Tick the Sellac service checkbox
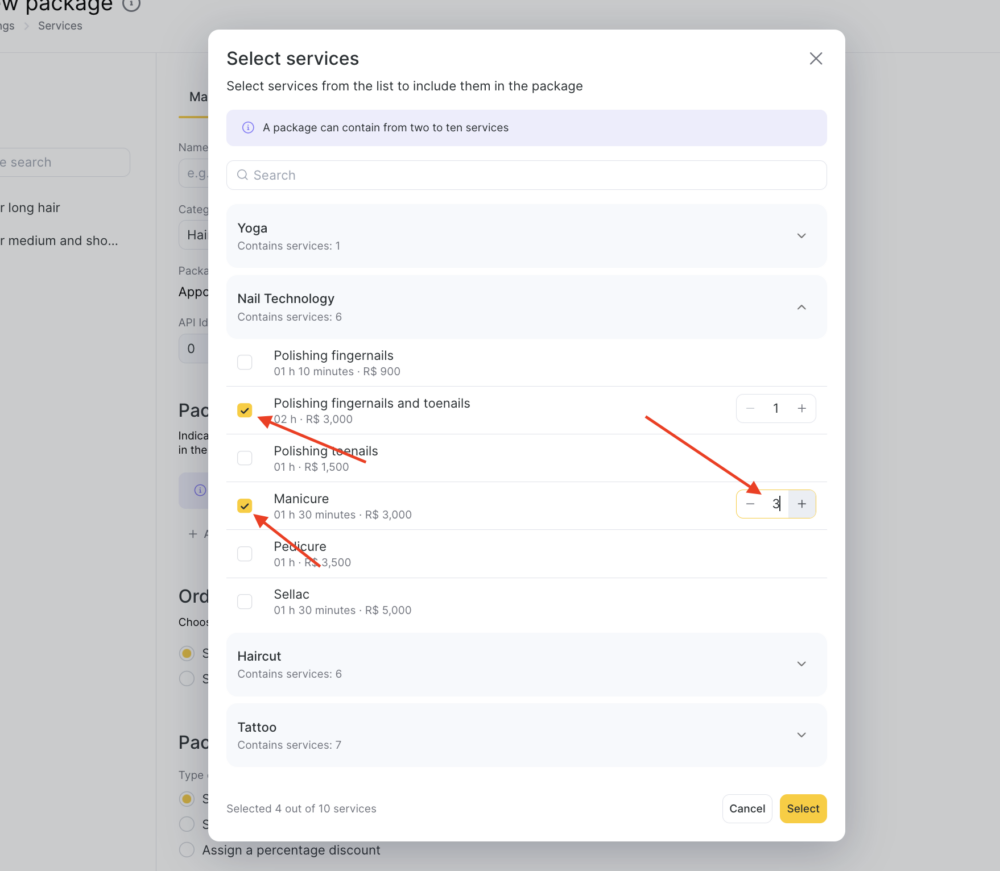Screen dimensions: 1000x871 [244, 601]
